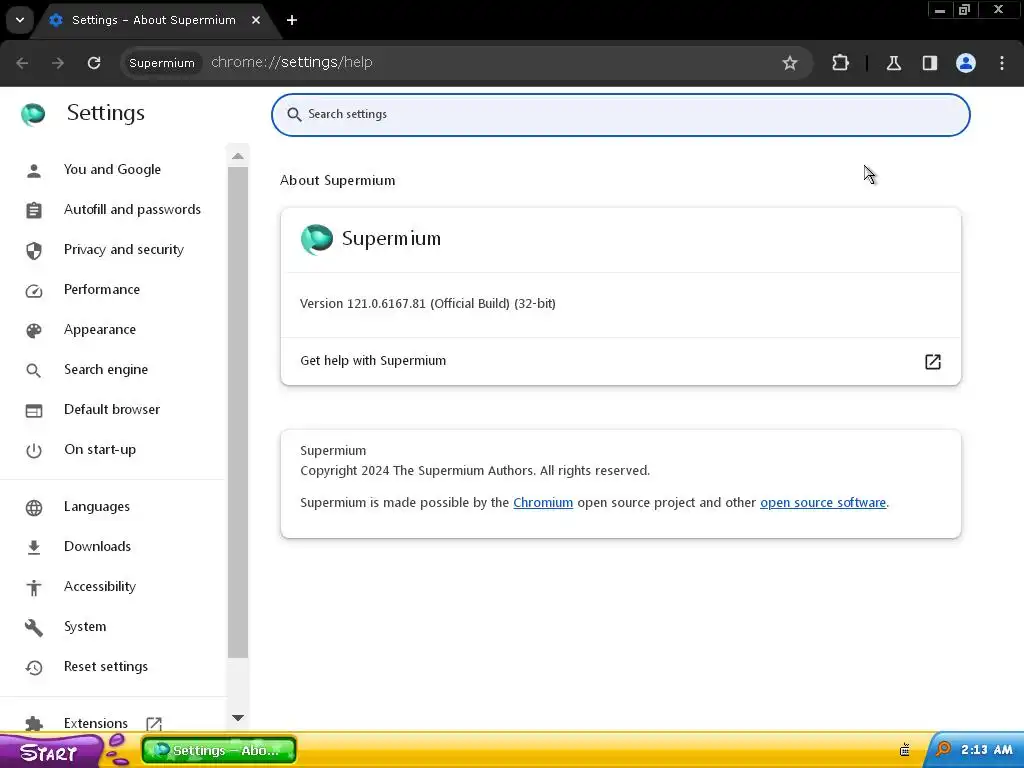Click the external-link icon next to Extensions
Viewport: 1024px width, 768px height.
[x=154, y=724]
